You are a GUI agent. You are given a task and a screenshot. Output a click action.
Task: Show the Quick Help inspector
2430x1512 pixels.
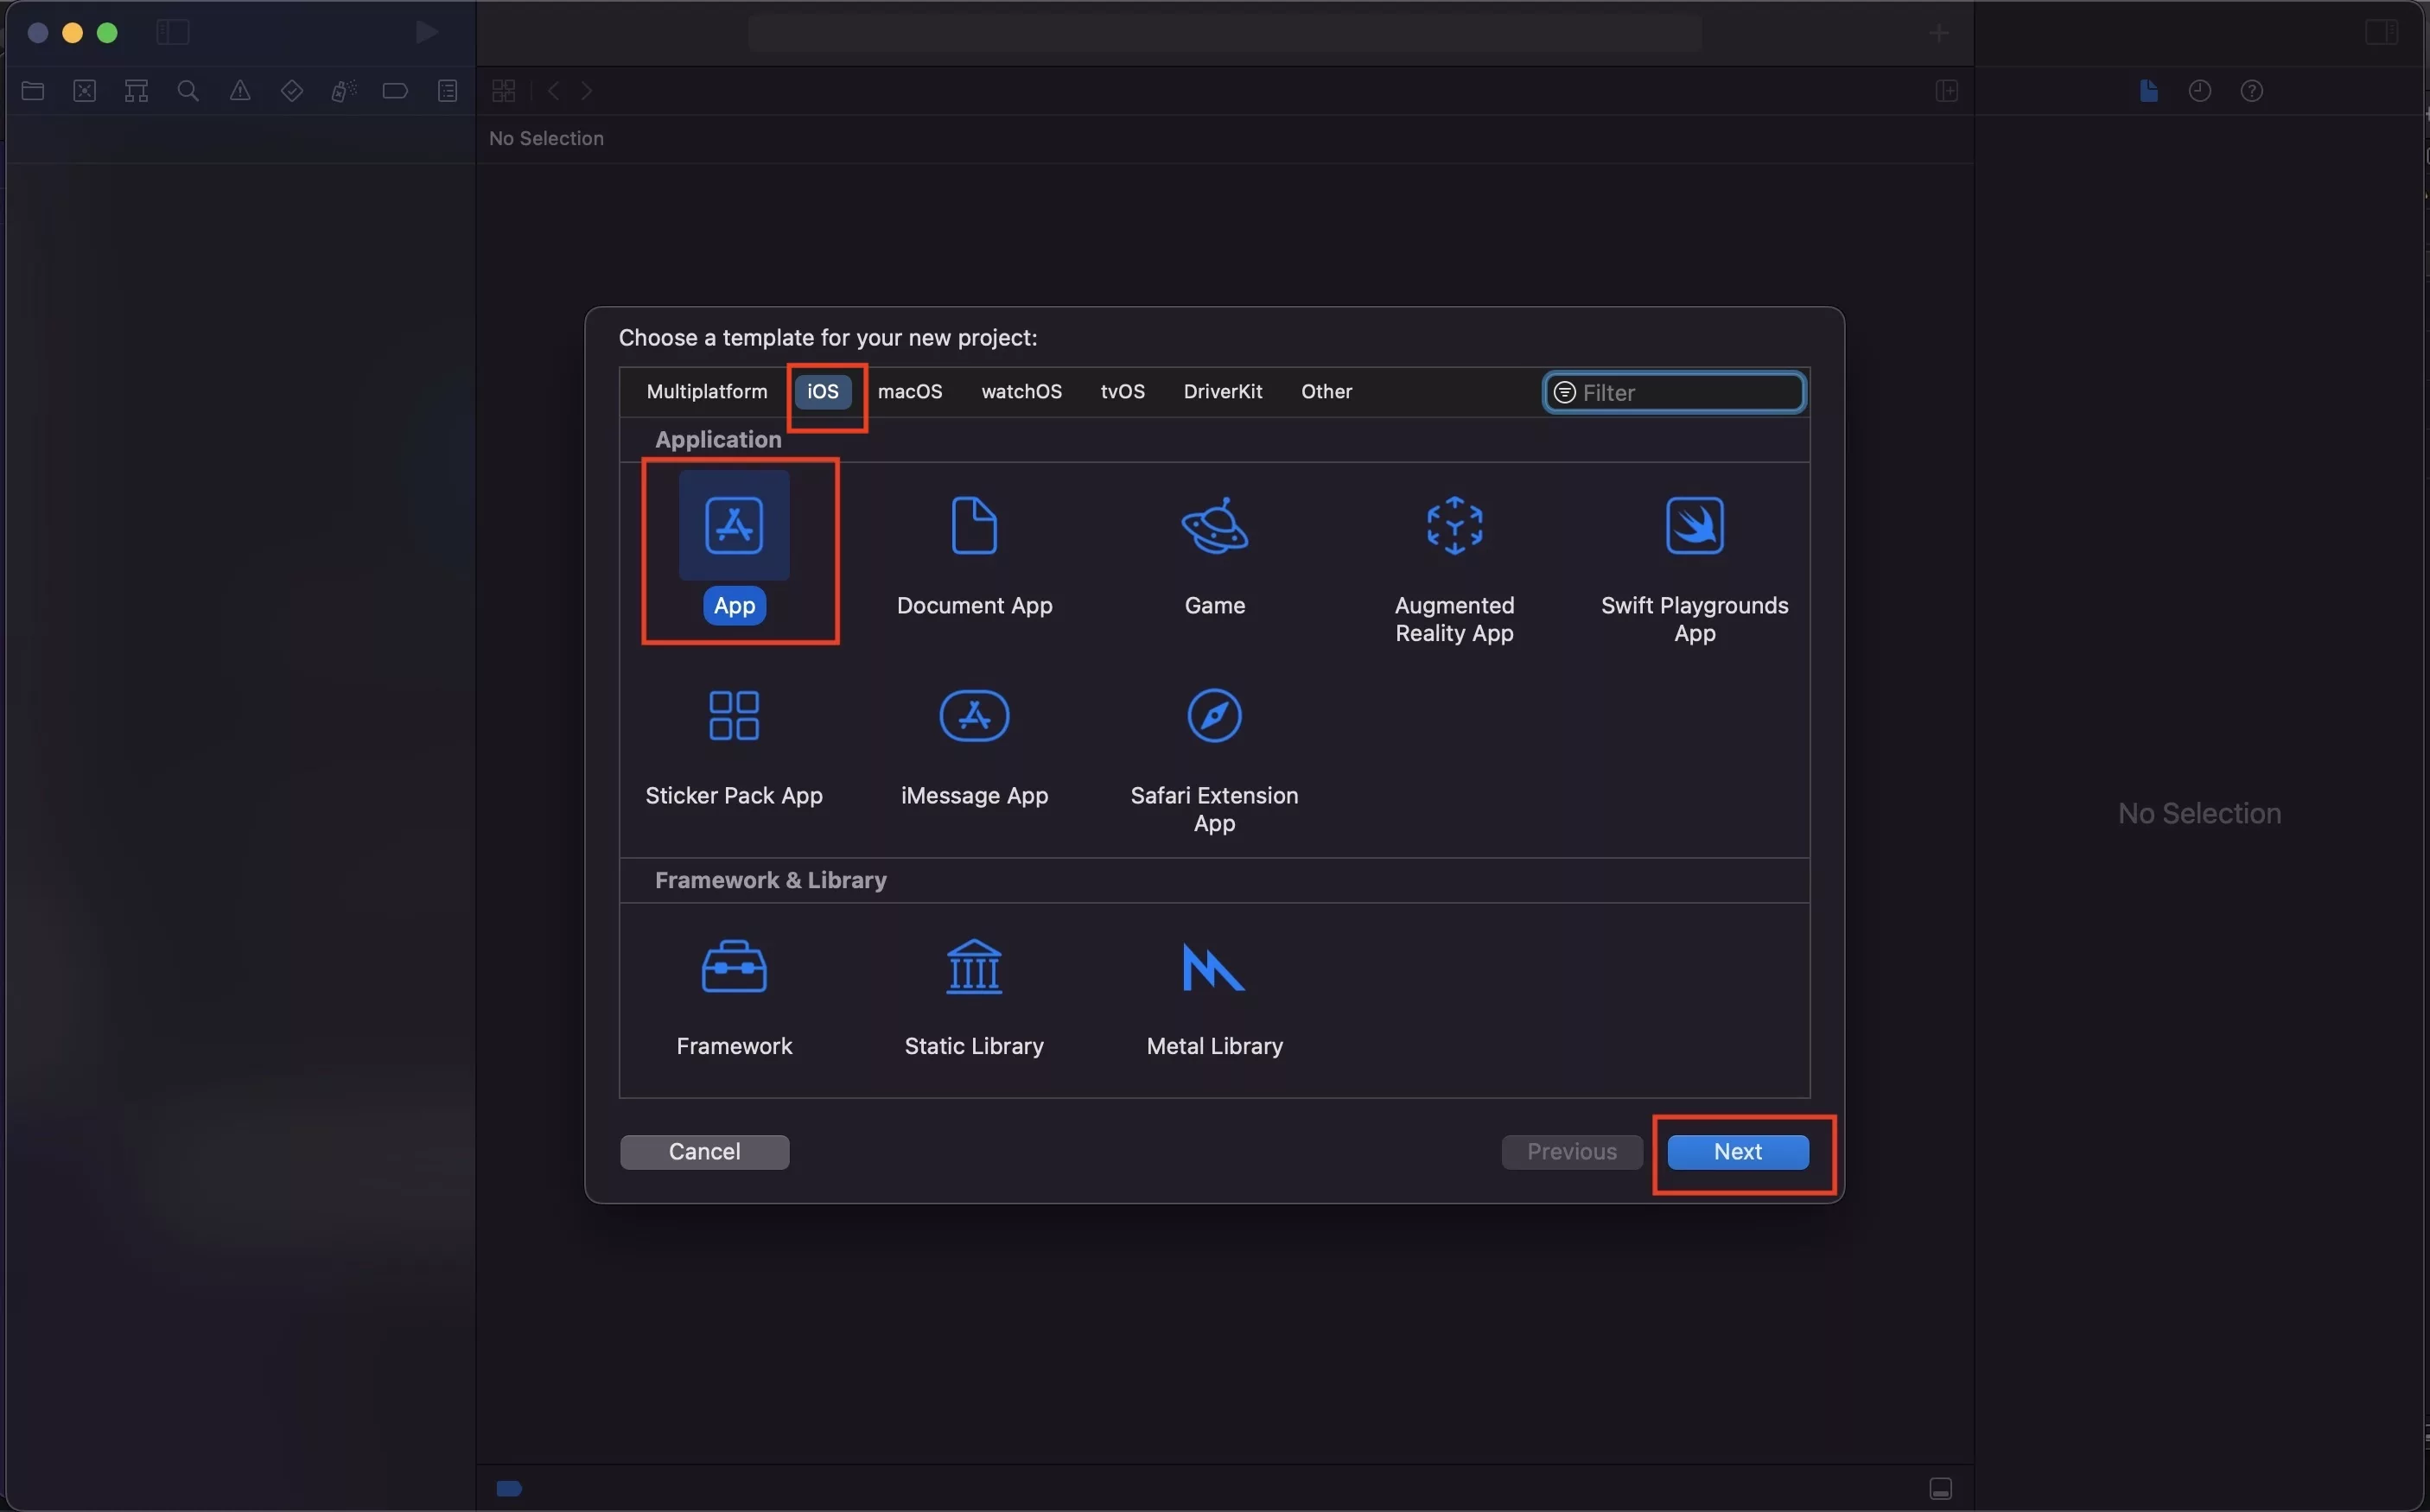(x=2252, y=91)
